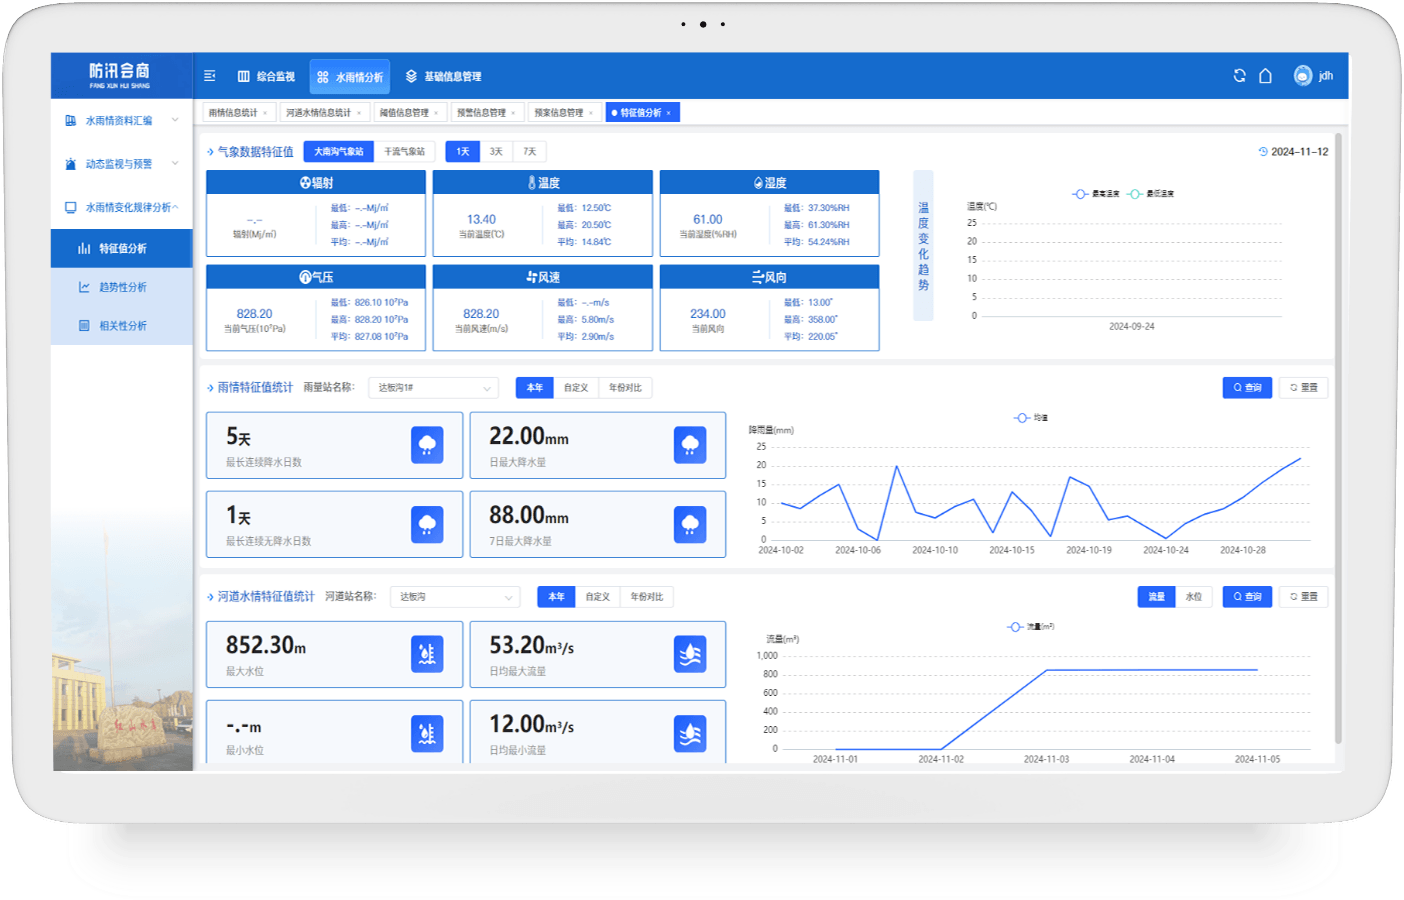
Task: Switch the weather station to 干流气象站
Action: click(404, 152)
